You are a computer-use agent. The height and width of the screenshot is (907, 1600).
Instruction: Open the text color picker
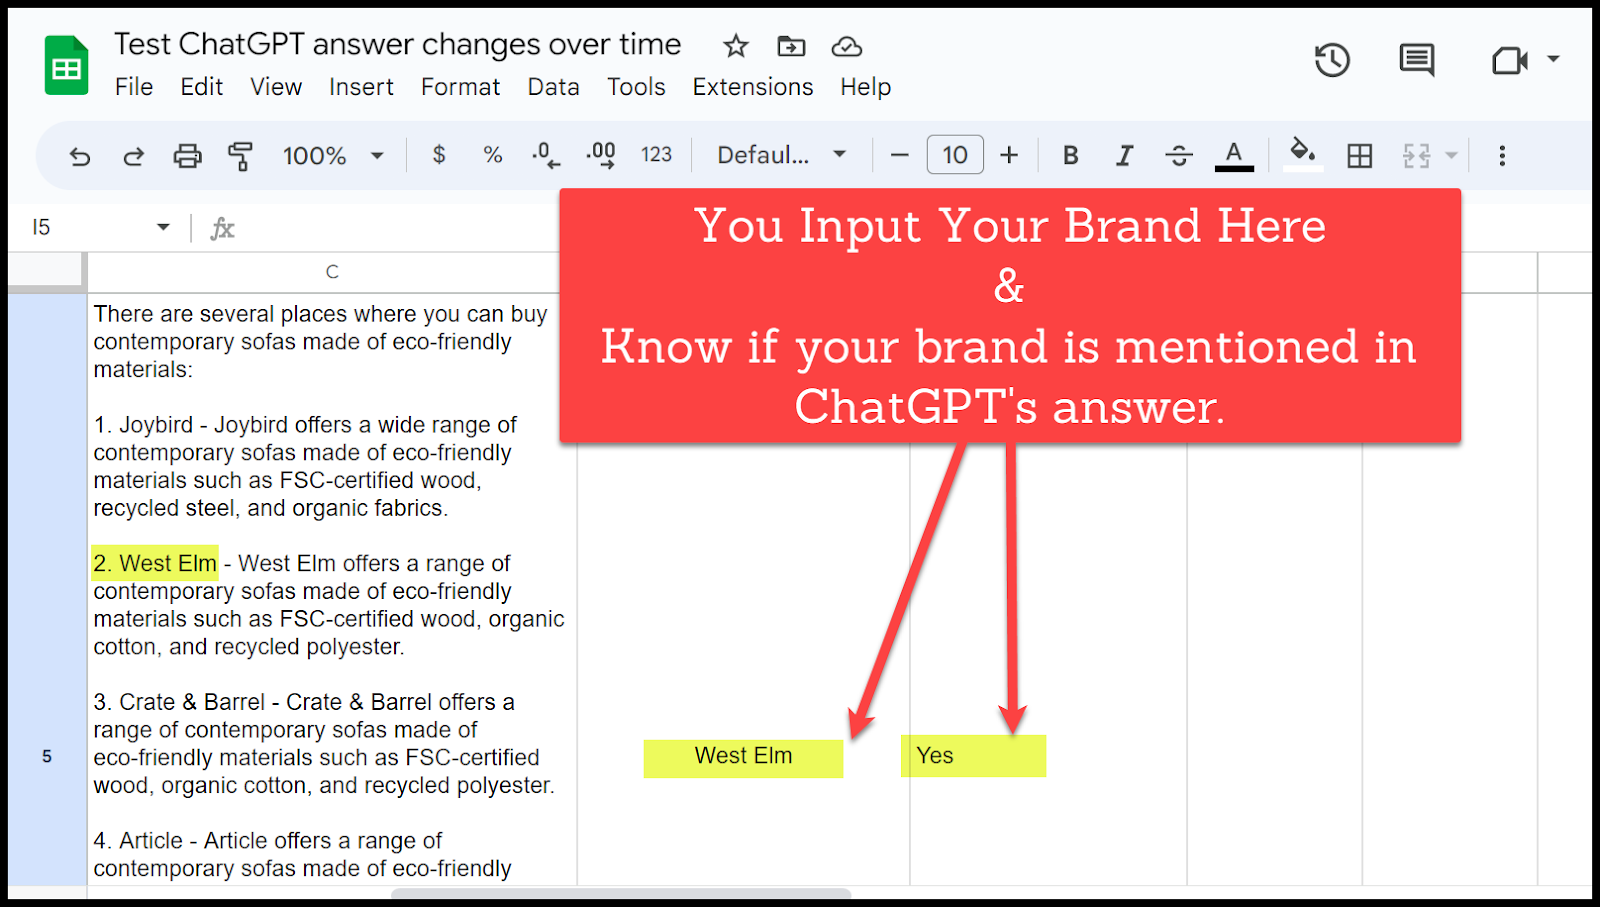(1234, 155)
